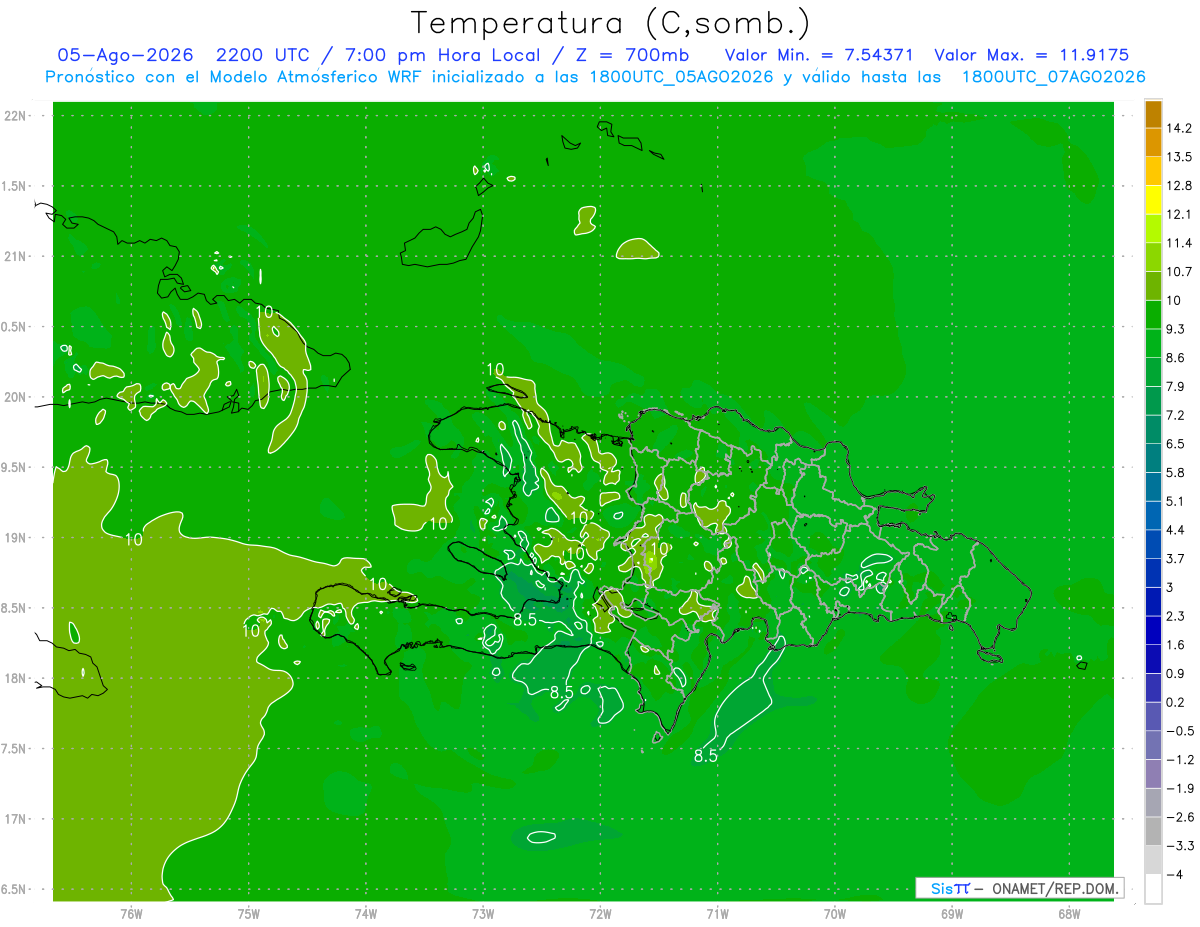Click the "74W" longitude label
Image resolution: width=1200 pixels, height=927 pixels.
point(365,914)
